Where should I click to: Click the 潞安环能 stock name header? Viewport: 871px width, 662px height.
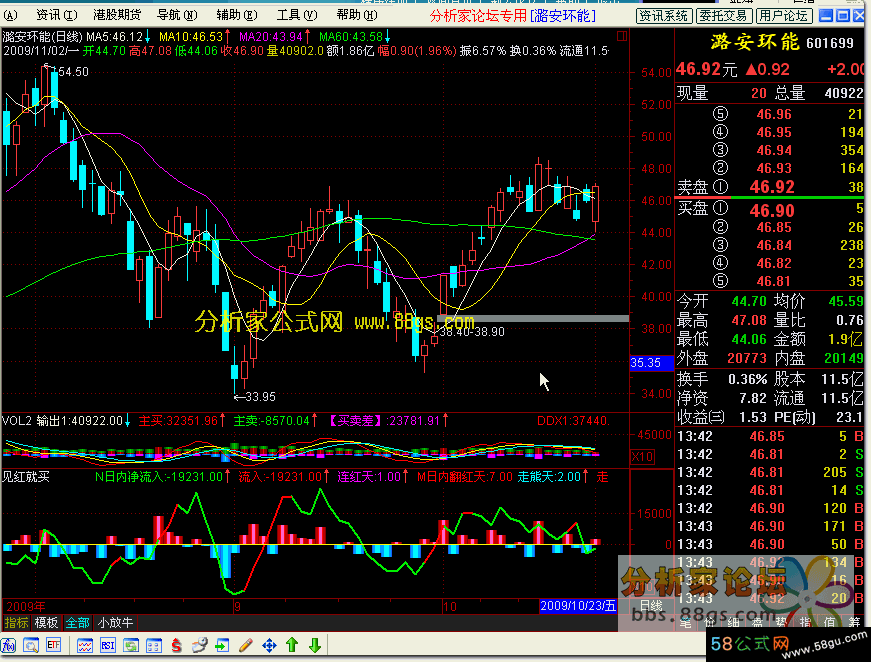[x=754, y=42]
